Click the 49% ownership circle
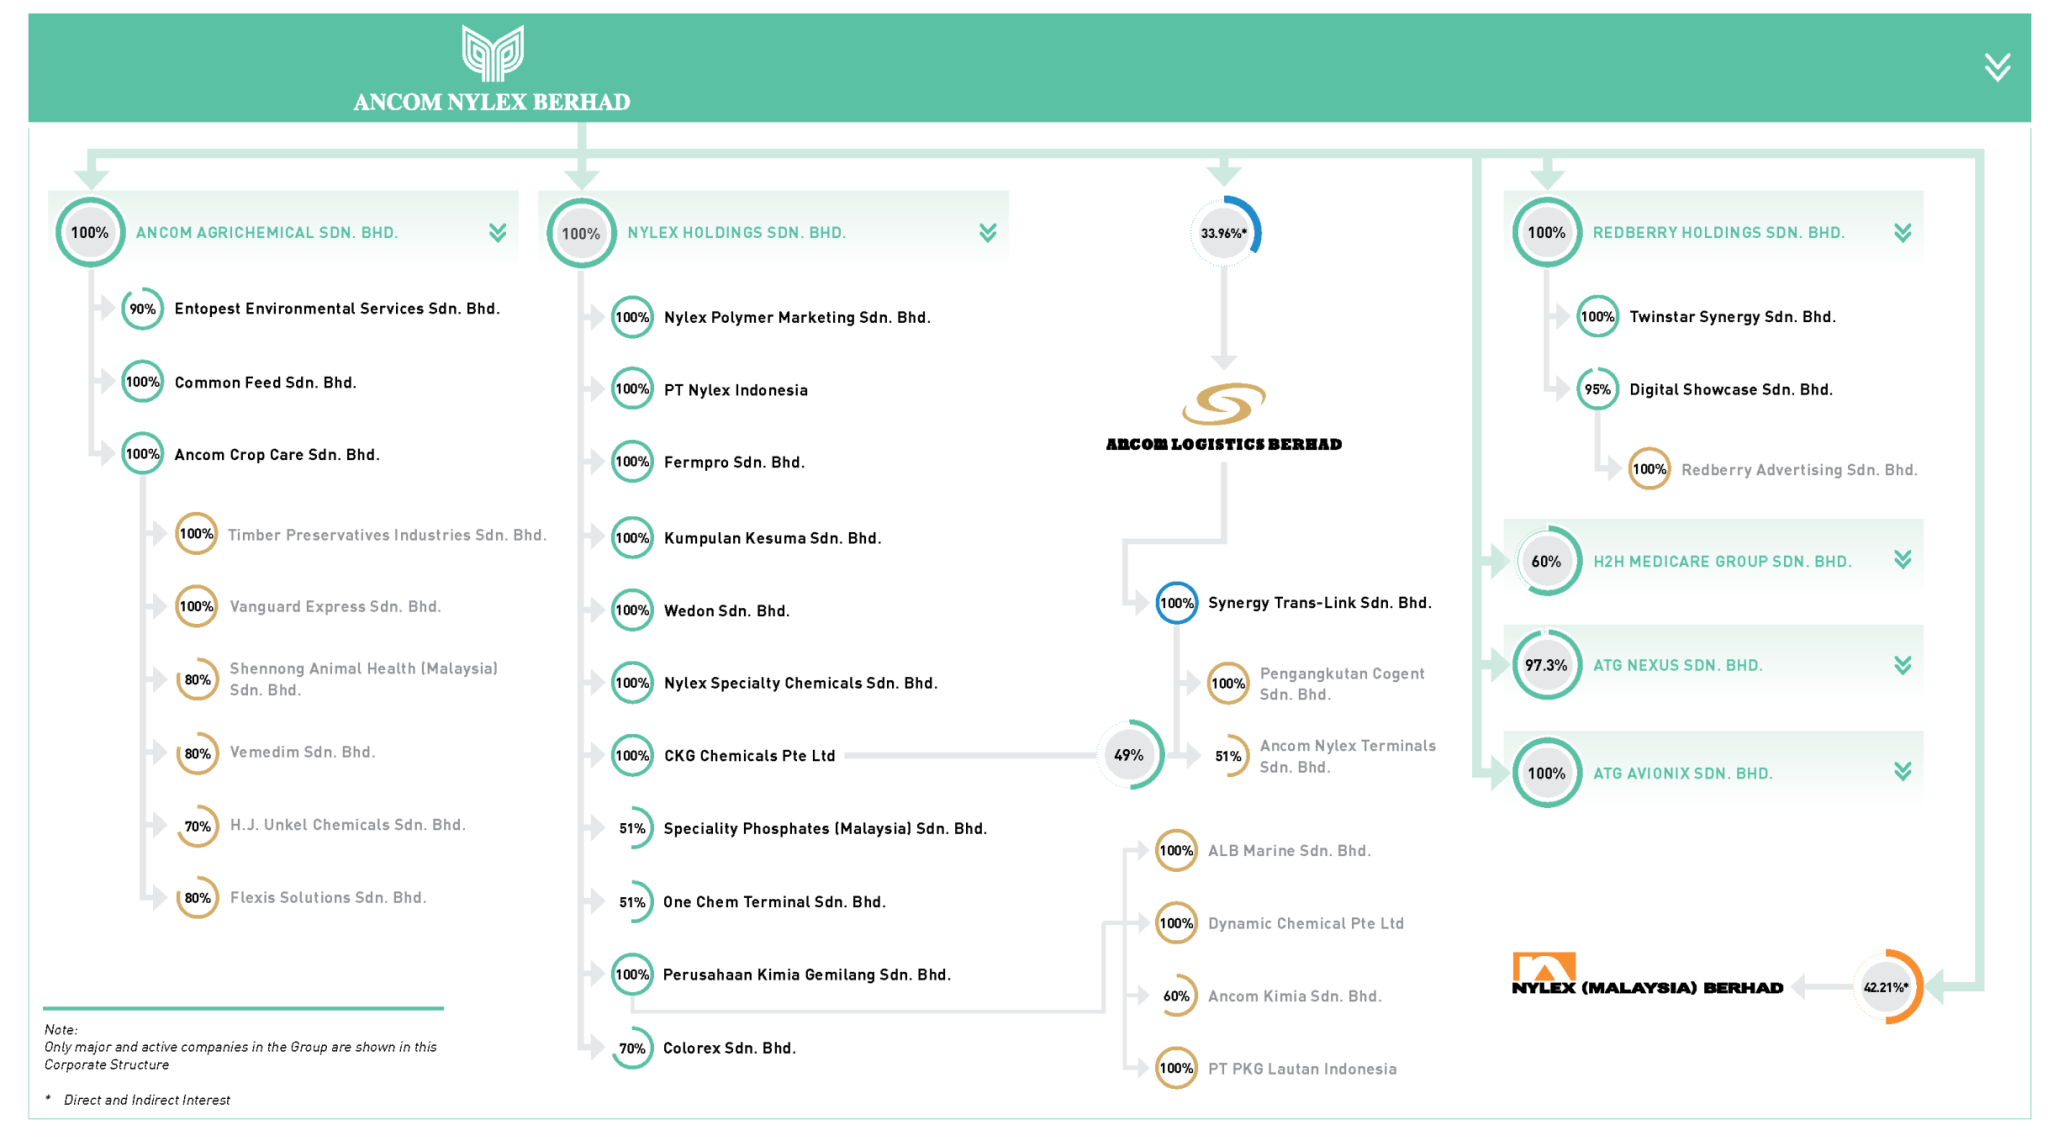Viewport: 2048px width, 1141px height. tap(1129, 755)
